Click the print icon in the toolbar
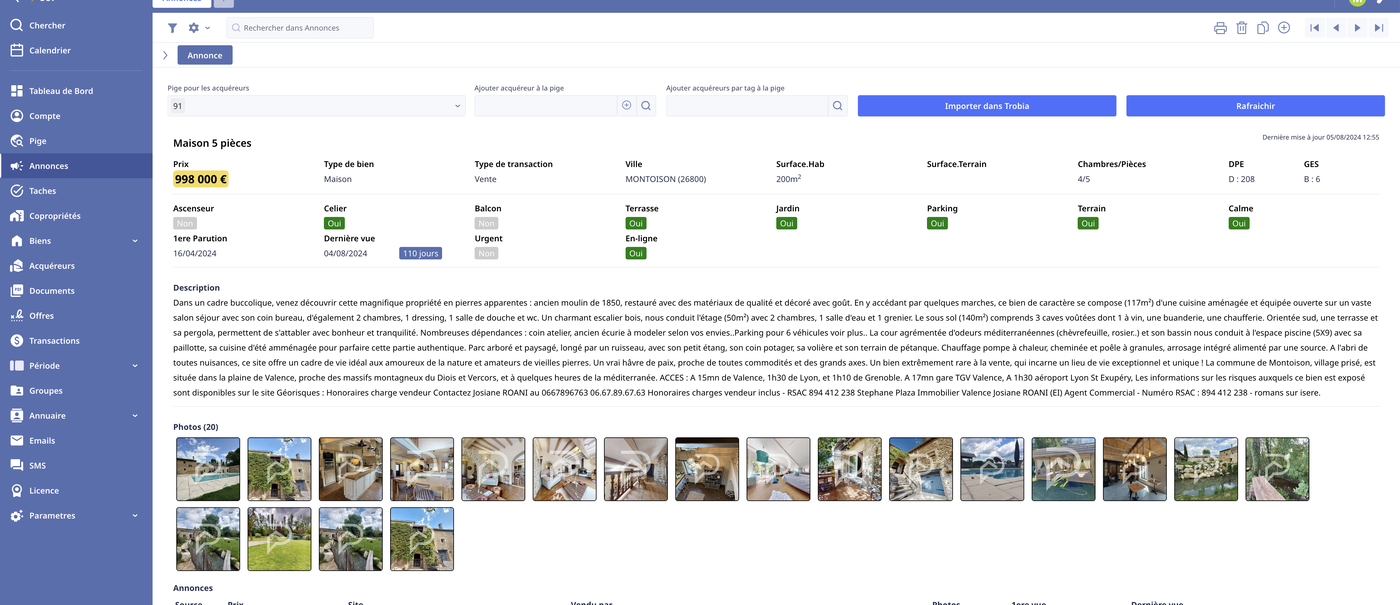This screenshot has width=1400, height=605. tap(1220, 28)
